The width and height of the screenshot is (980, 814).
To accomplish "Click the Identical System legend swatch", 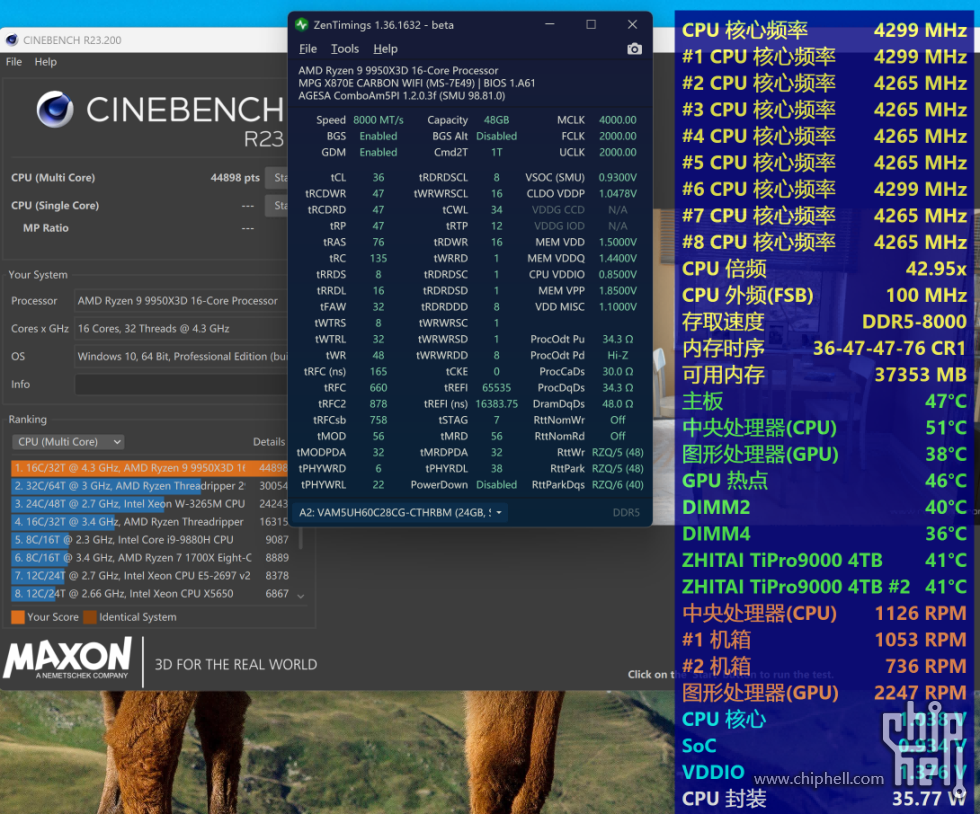I will coord(90,617).
